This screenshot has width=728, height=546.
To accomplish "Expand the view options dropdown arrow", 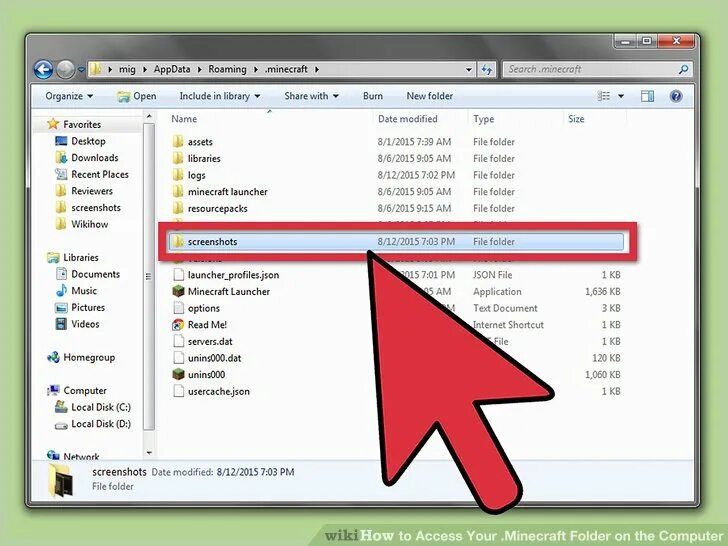I will tap(621, 96).
